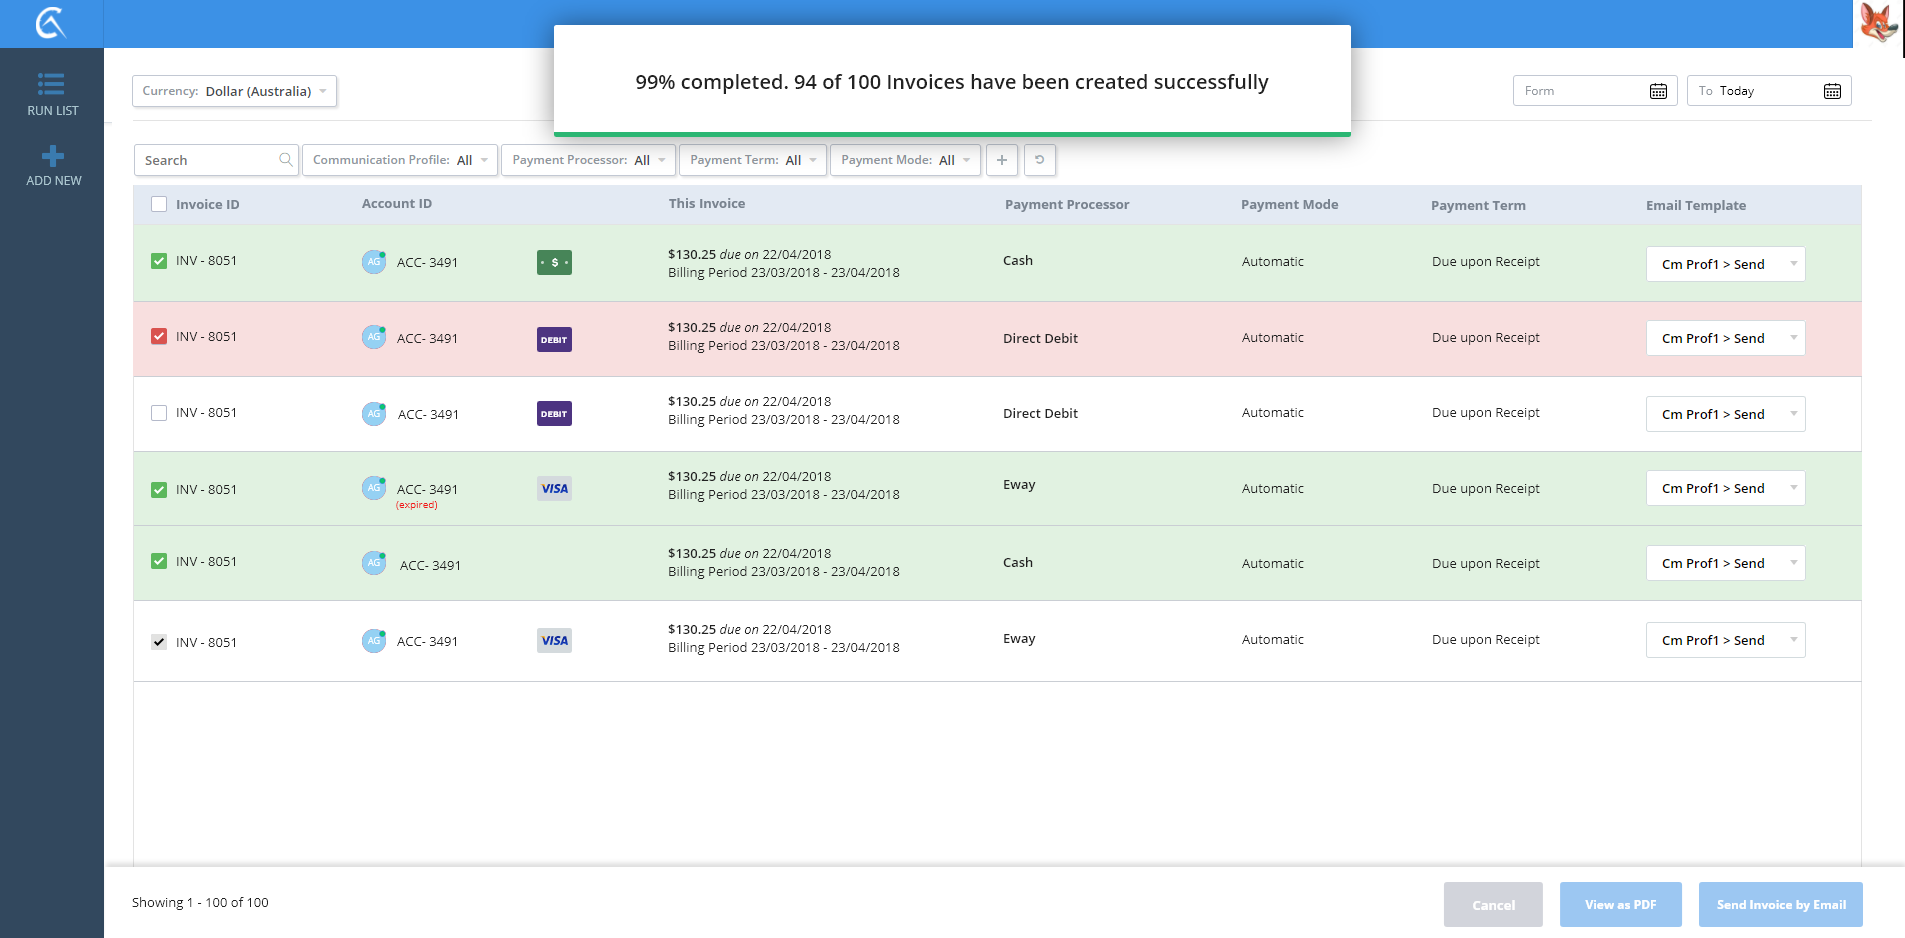Viewport: 1905px width, 938px height.
Task: Click the This Invoice column header
Action: (x=706, y=204)
